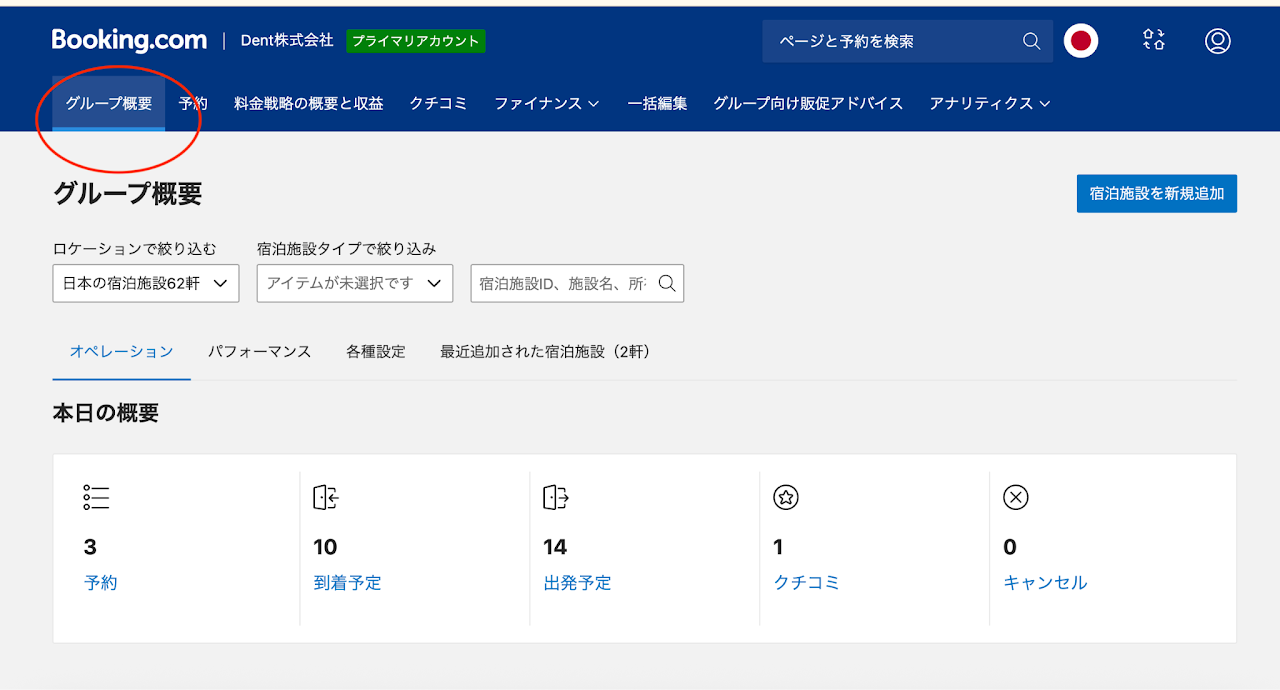1280x690 pixels.
Task: Click the departures door icon
Action: tap(556, 497)
